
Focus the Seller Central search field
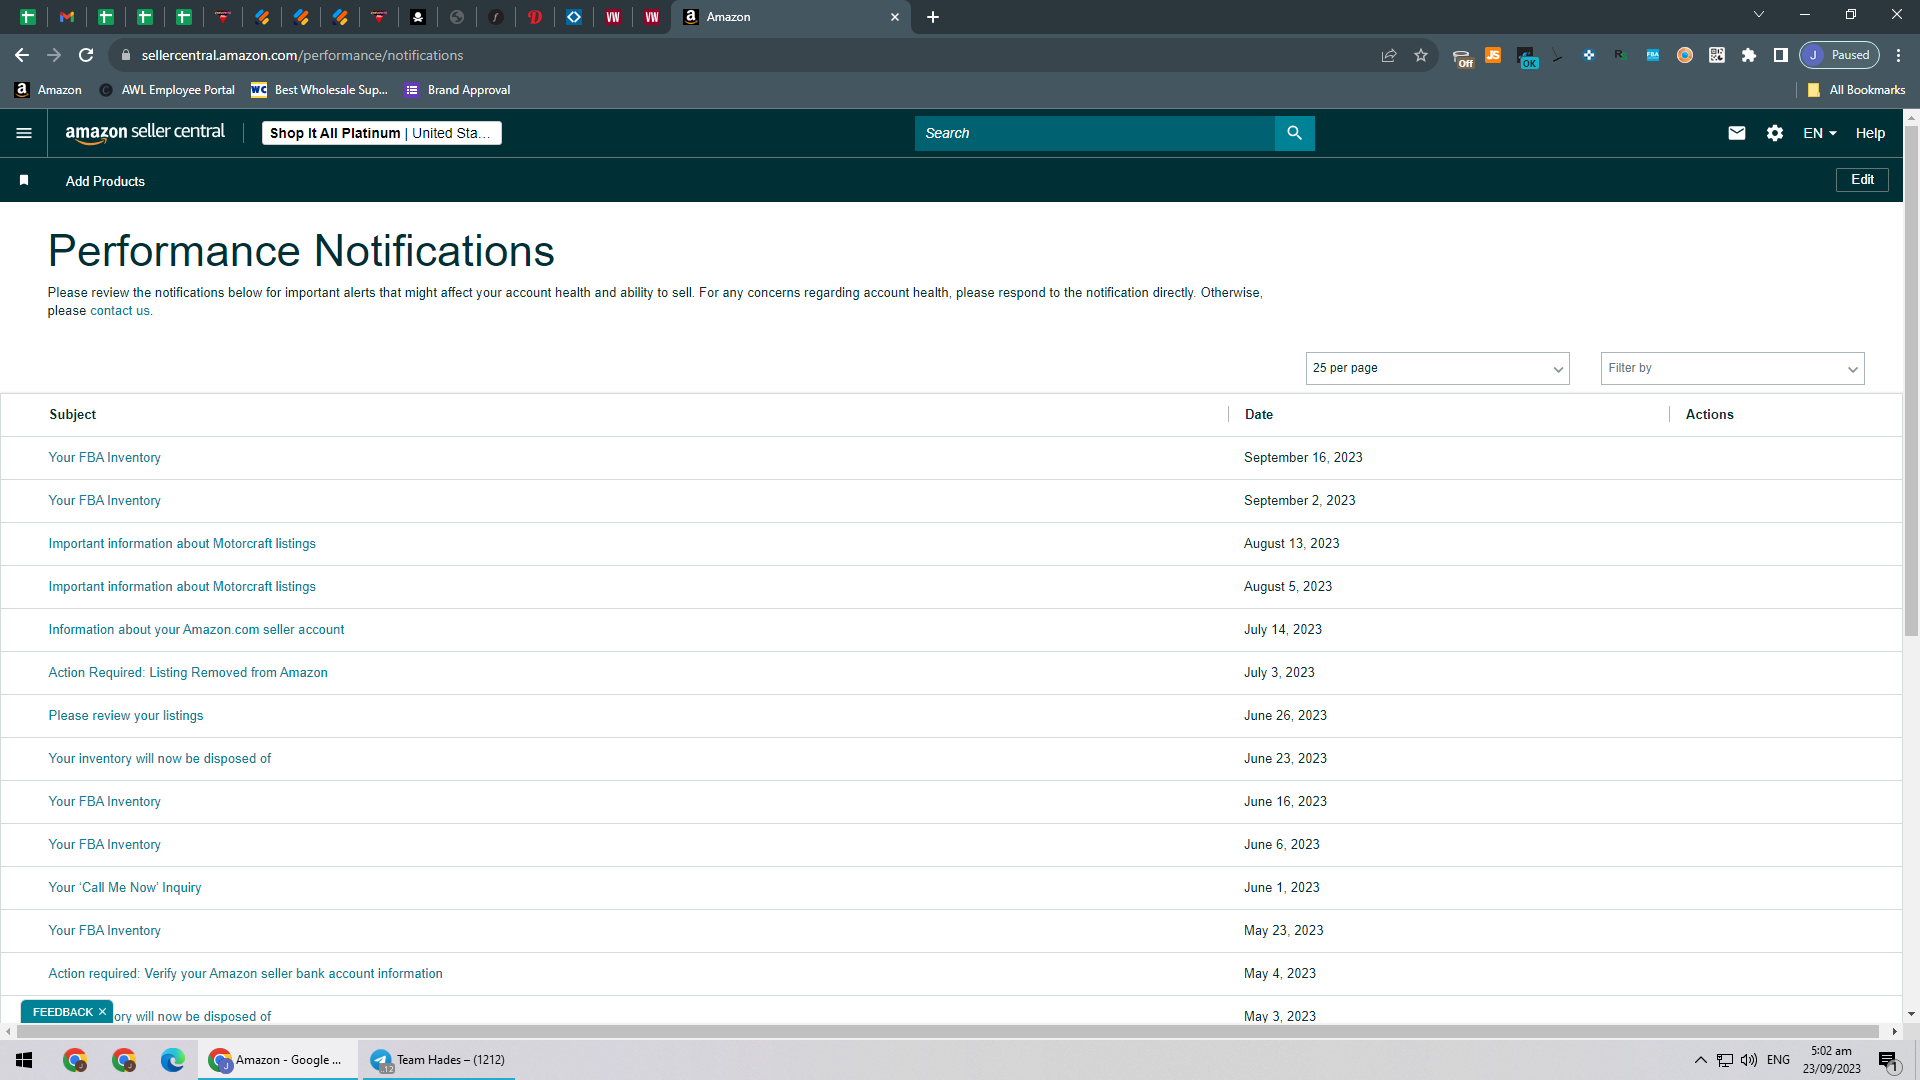click(x=1095, y=133)
